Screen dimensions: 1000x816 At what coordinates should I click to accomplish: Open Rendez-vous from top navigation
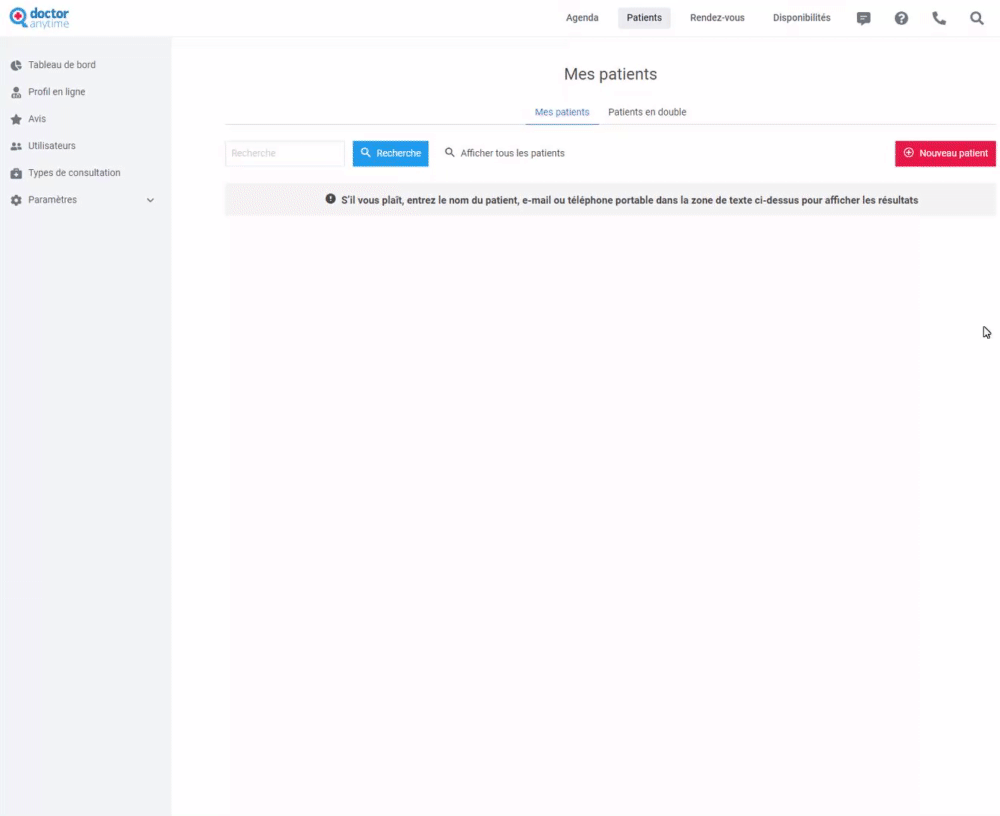[x=717, y=18]
